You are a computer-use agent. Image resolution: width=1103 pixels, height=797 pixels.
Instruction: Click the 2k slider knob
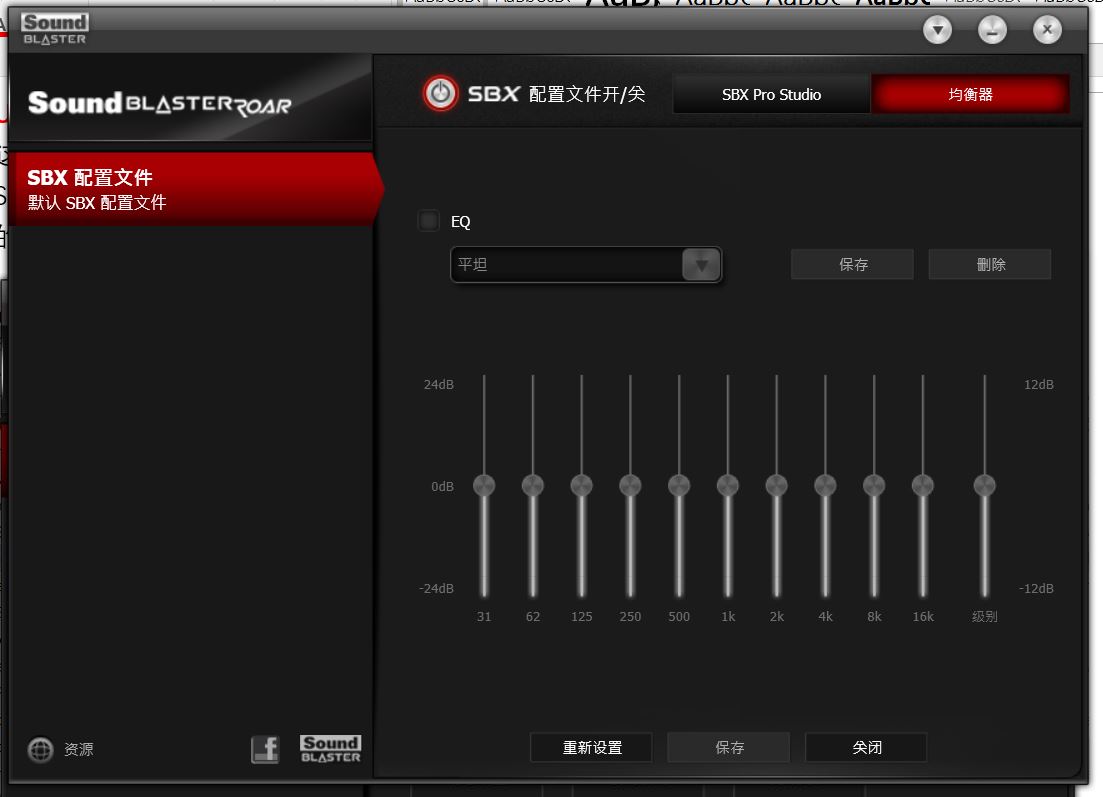click(777, 485)
